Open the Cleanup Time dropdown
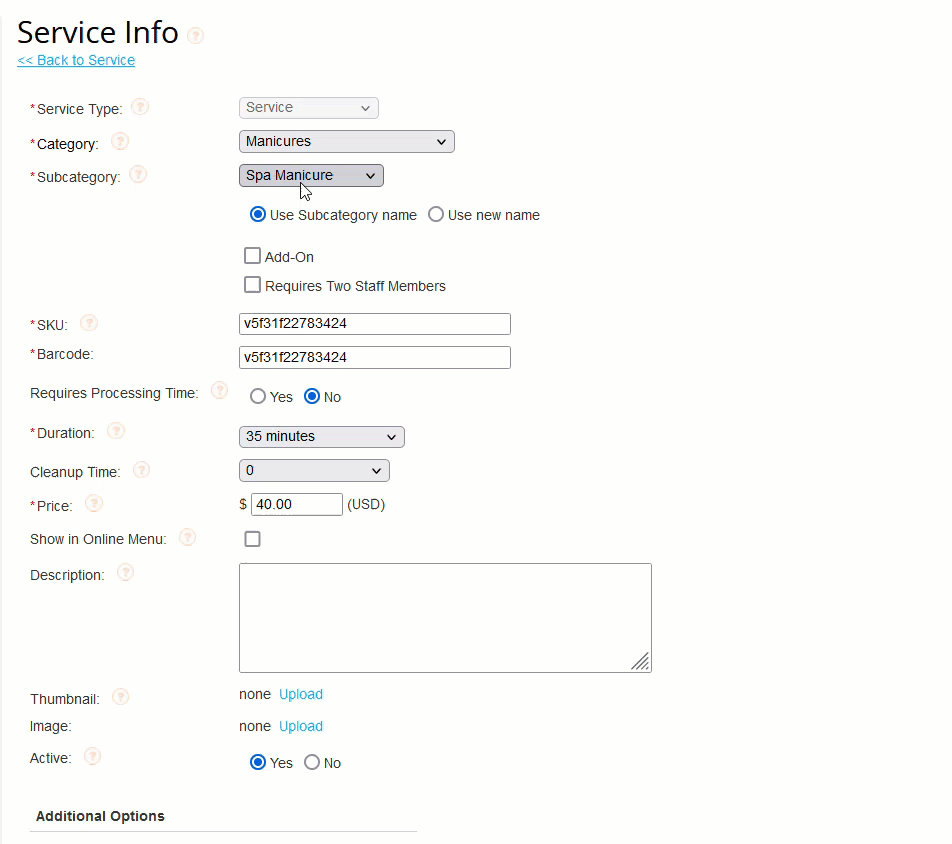This screenshot has width=952, height=844. pyautogui.click(x=314, y=470)
